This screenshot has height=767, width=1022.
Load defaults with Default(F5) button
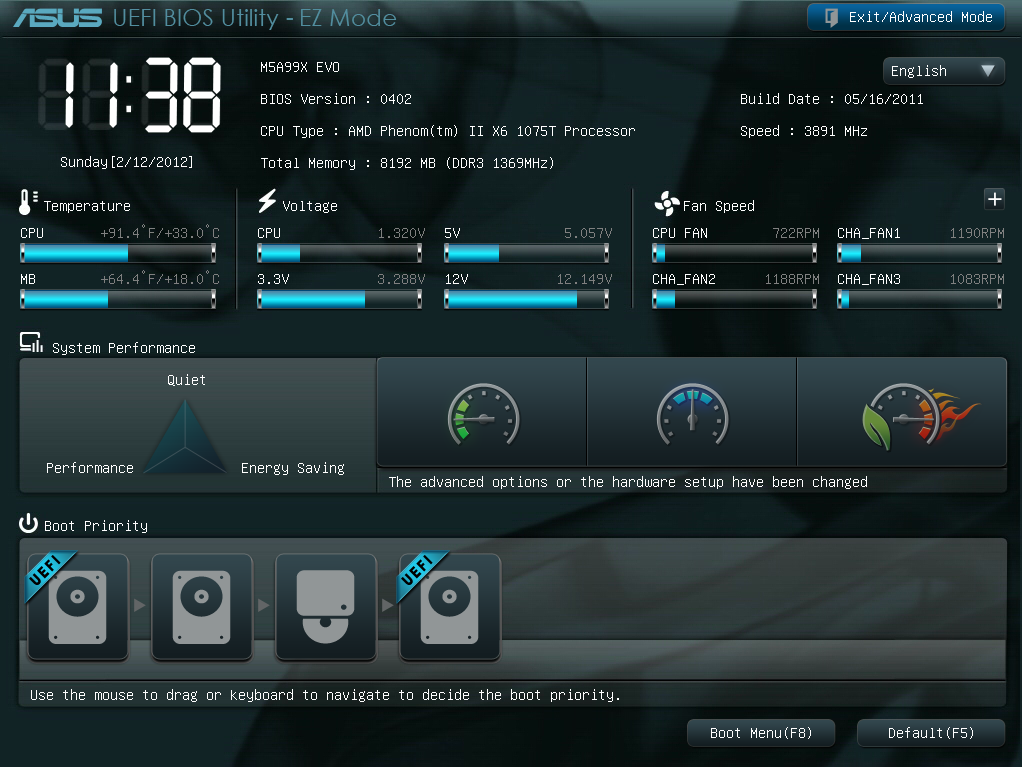(x=931, y=733)
